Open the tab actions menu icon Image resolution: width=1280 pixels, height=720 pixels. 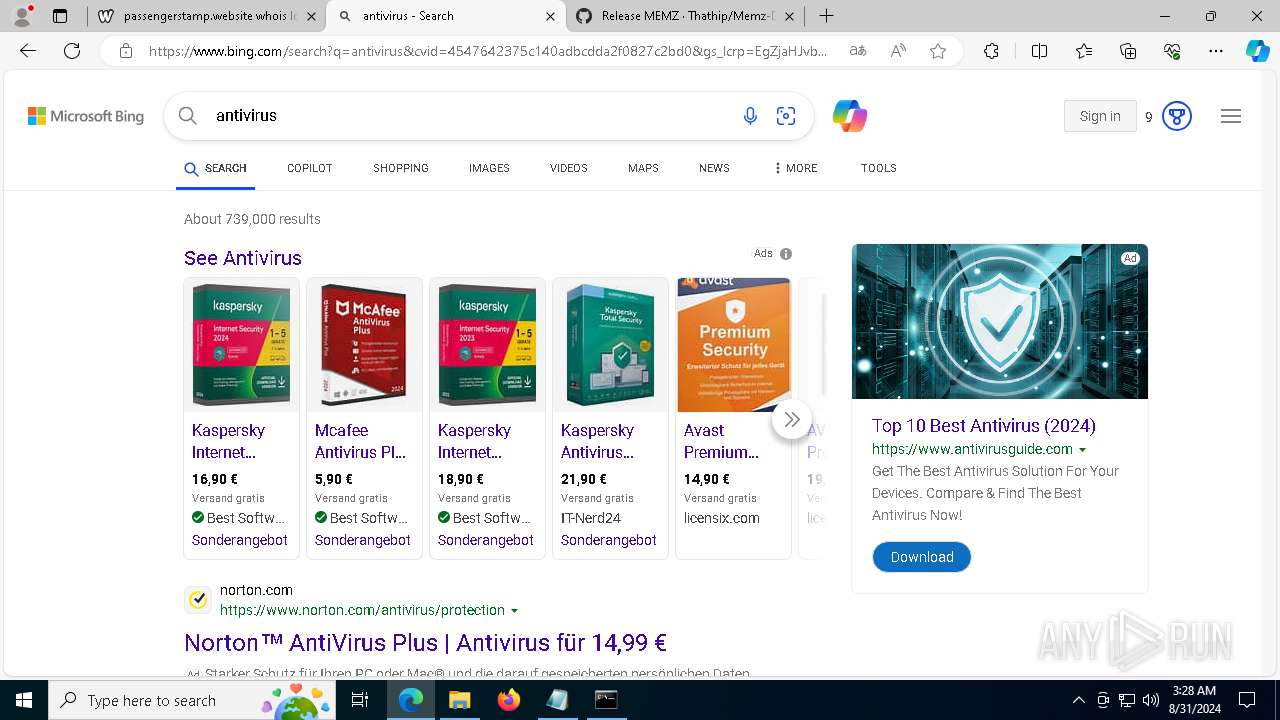point(60,16)
